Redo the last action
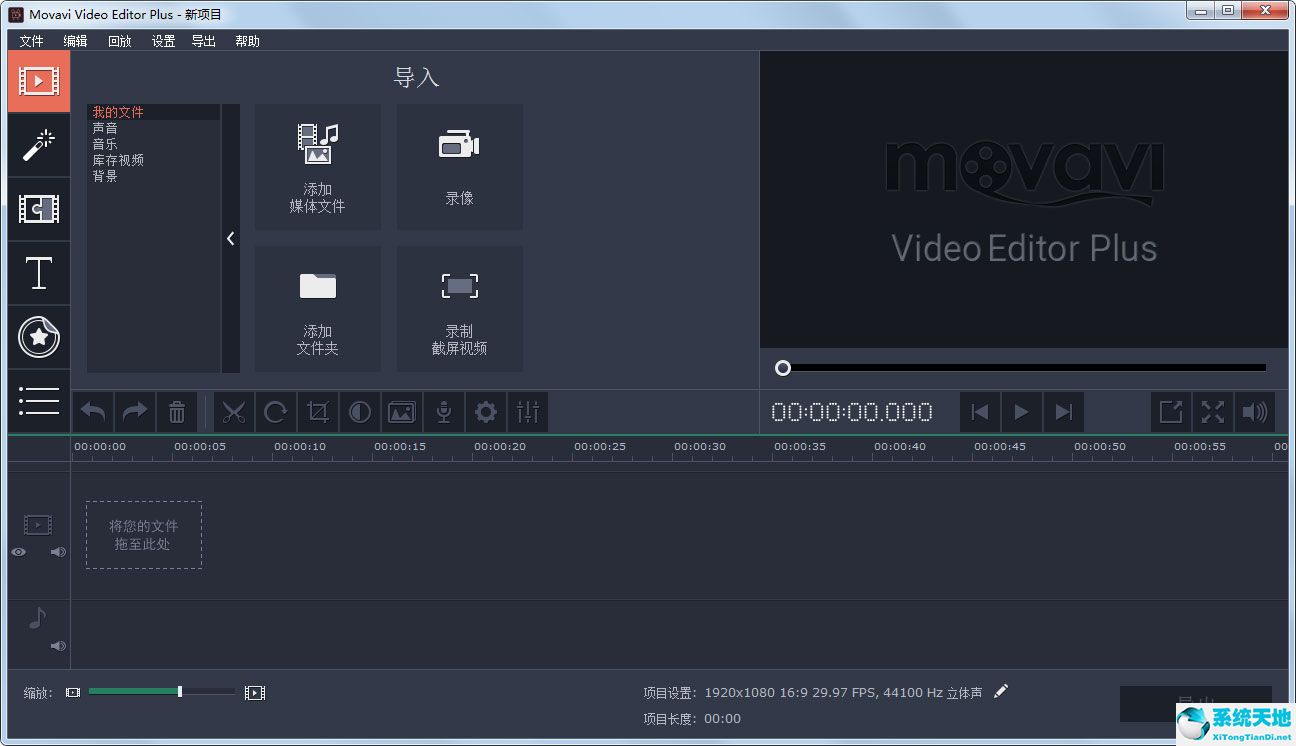This screenshot has width=1296, height=746. click(x=135, y=412)
